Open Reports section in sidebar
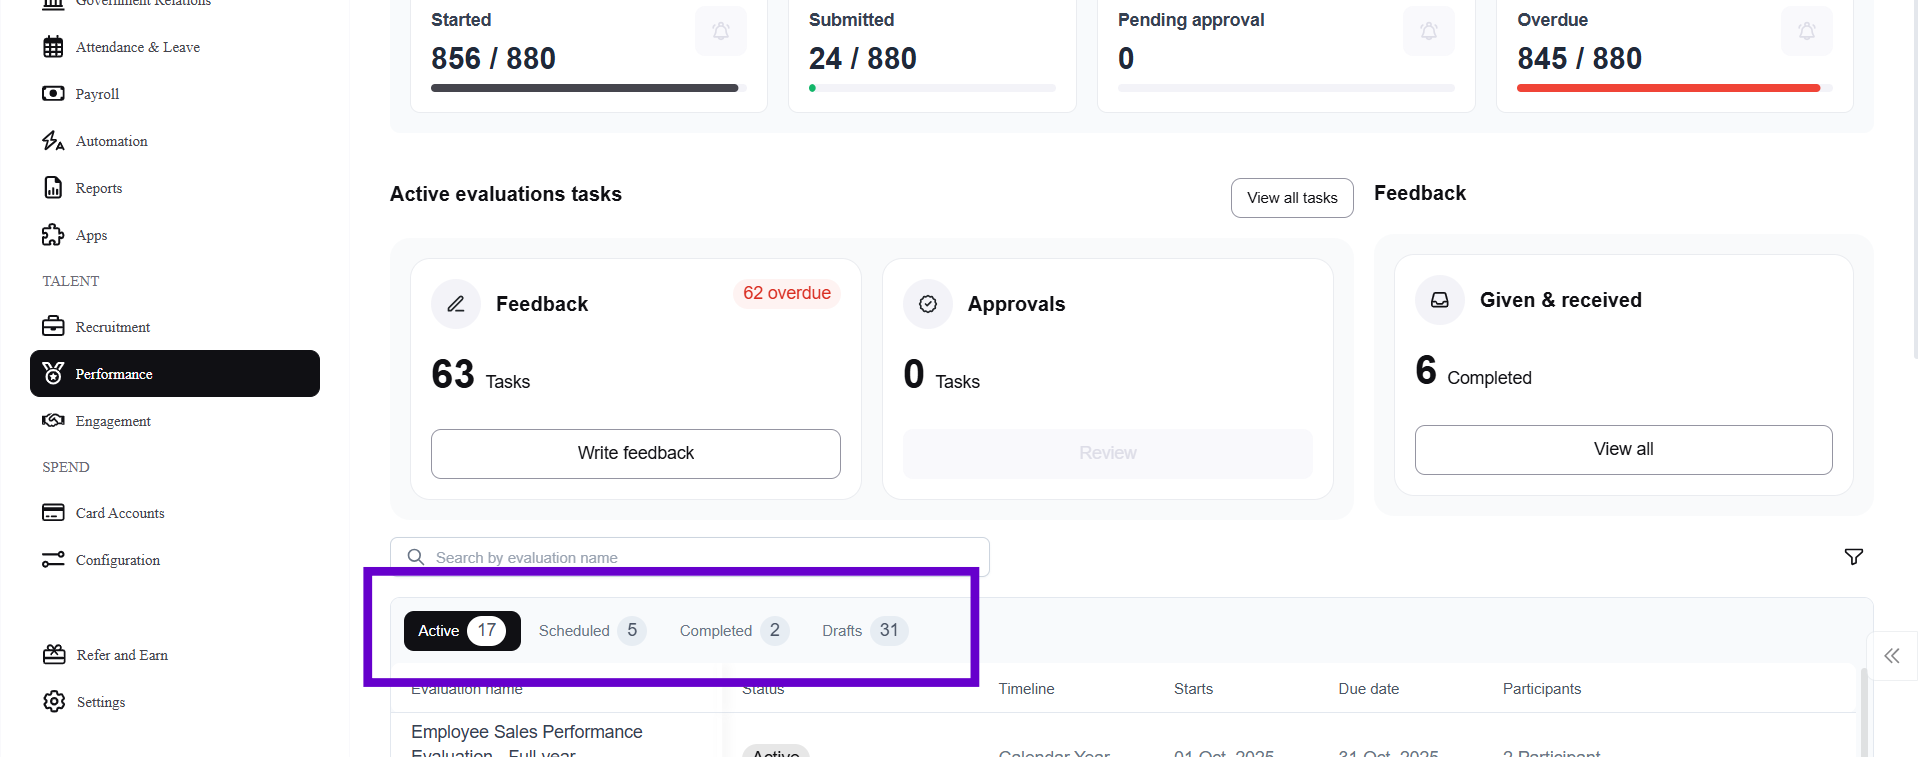Screen dimensions: 1918x757 pyautogui.click(x=98, y=188)
